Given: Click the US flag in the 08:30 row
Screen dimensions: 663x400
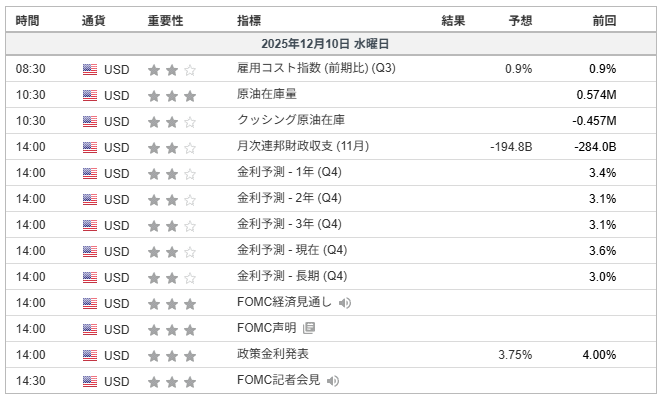Looking at the screenshot, I should click(x=90, y=70).
